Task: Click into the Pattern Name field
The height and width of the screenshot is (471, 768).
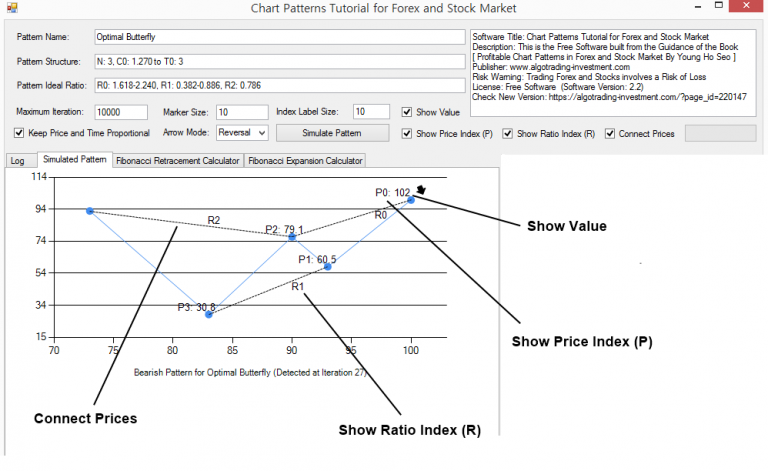Action: 277,37
